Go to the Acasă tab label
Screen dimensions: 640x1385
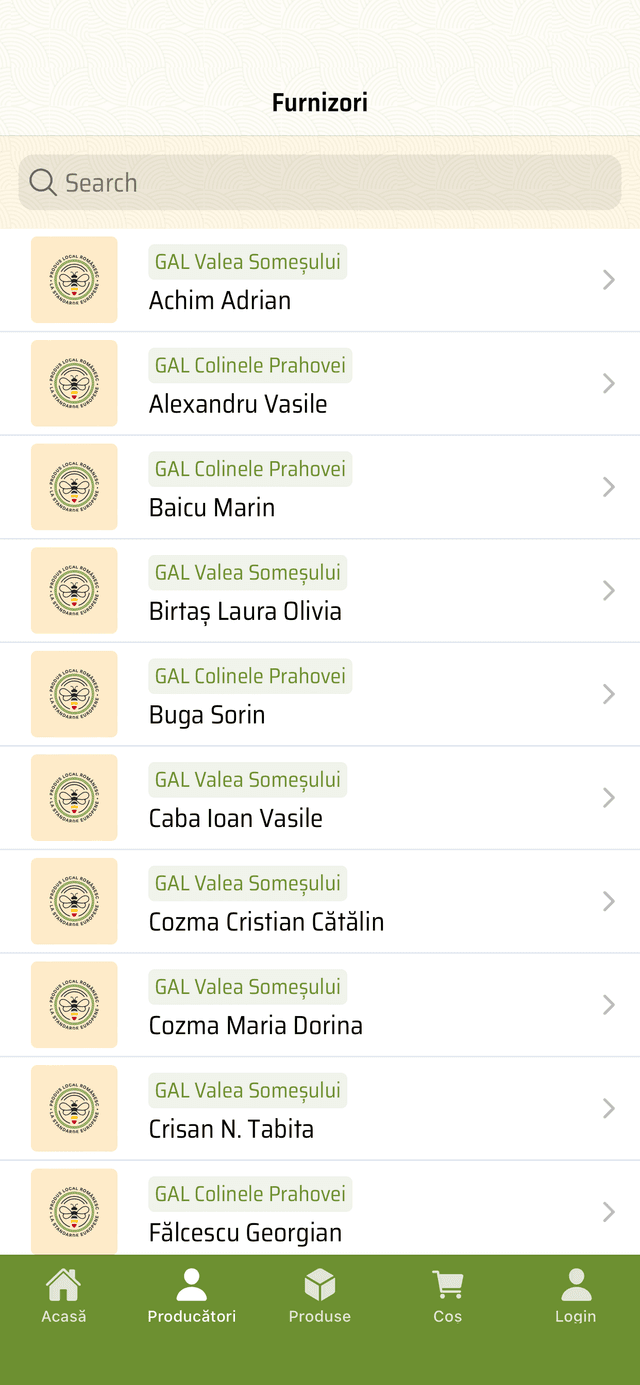click(63, 1316)
